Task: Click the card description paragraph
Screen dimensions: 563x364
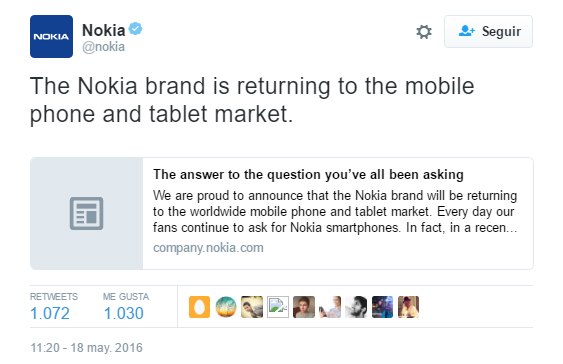Action: pos(335,211)
